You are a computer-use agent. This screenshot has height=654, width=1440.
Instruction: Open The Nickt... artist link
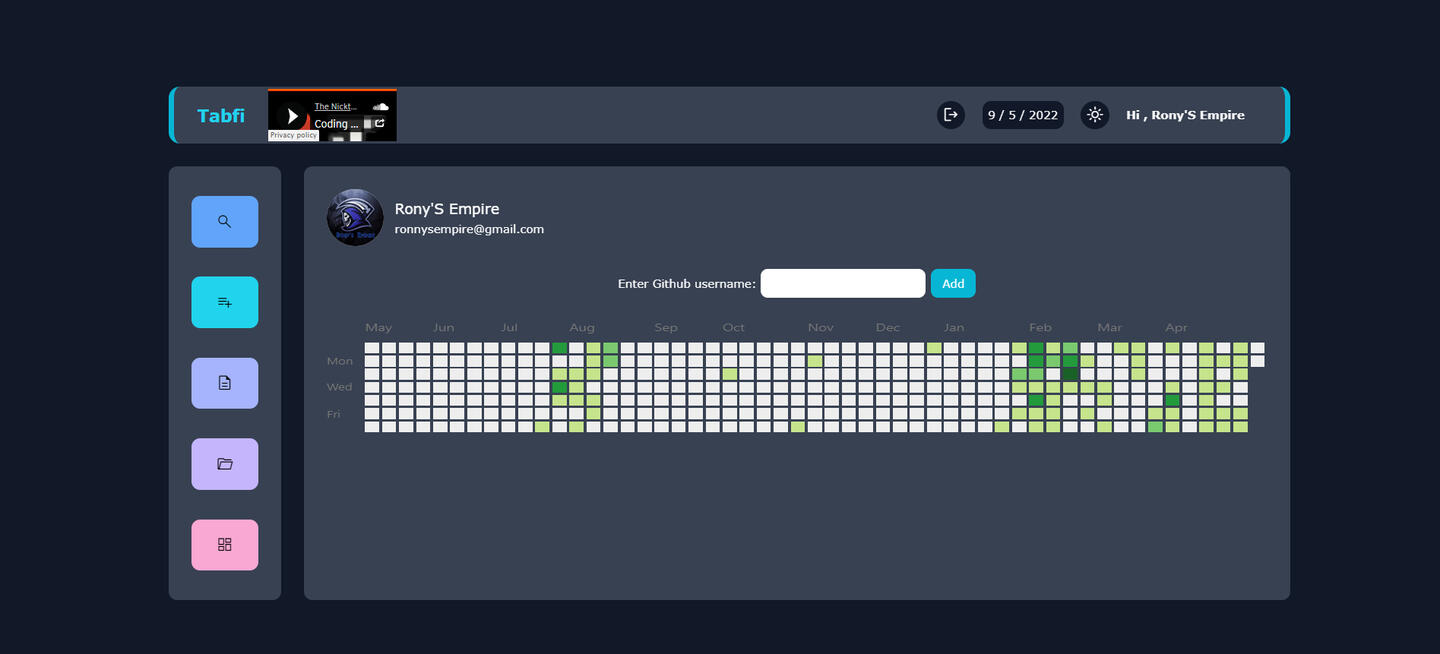[x=335, y=106]
